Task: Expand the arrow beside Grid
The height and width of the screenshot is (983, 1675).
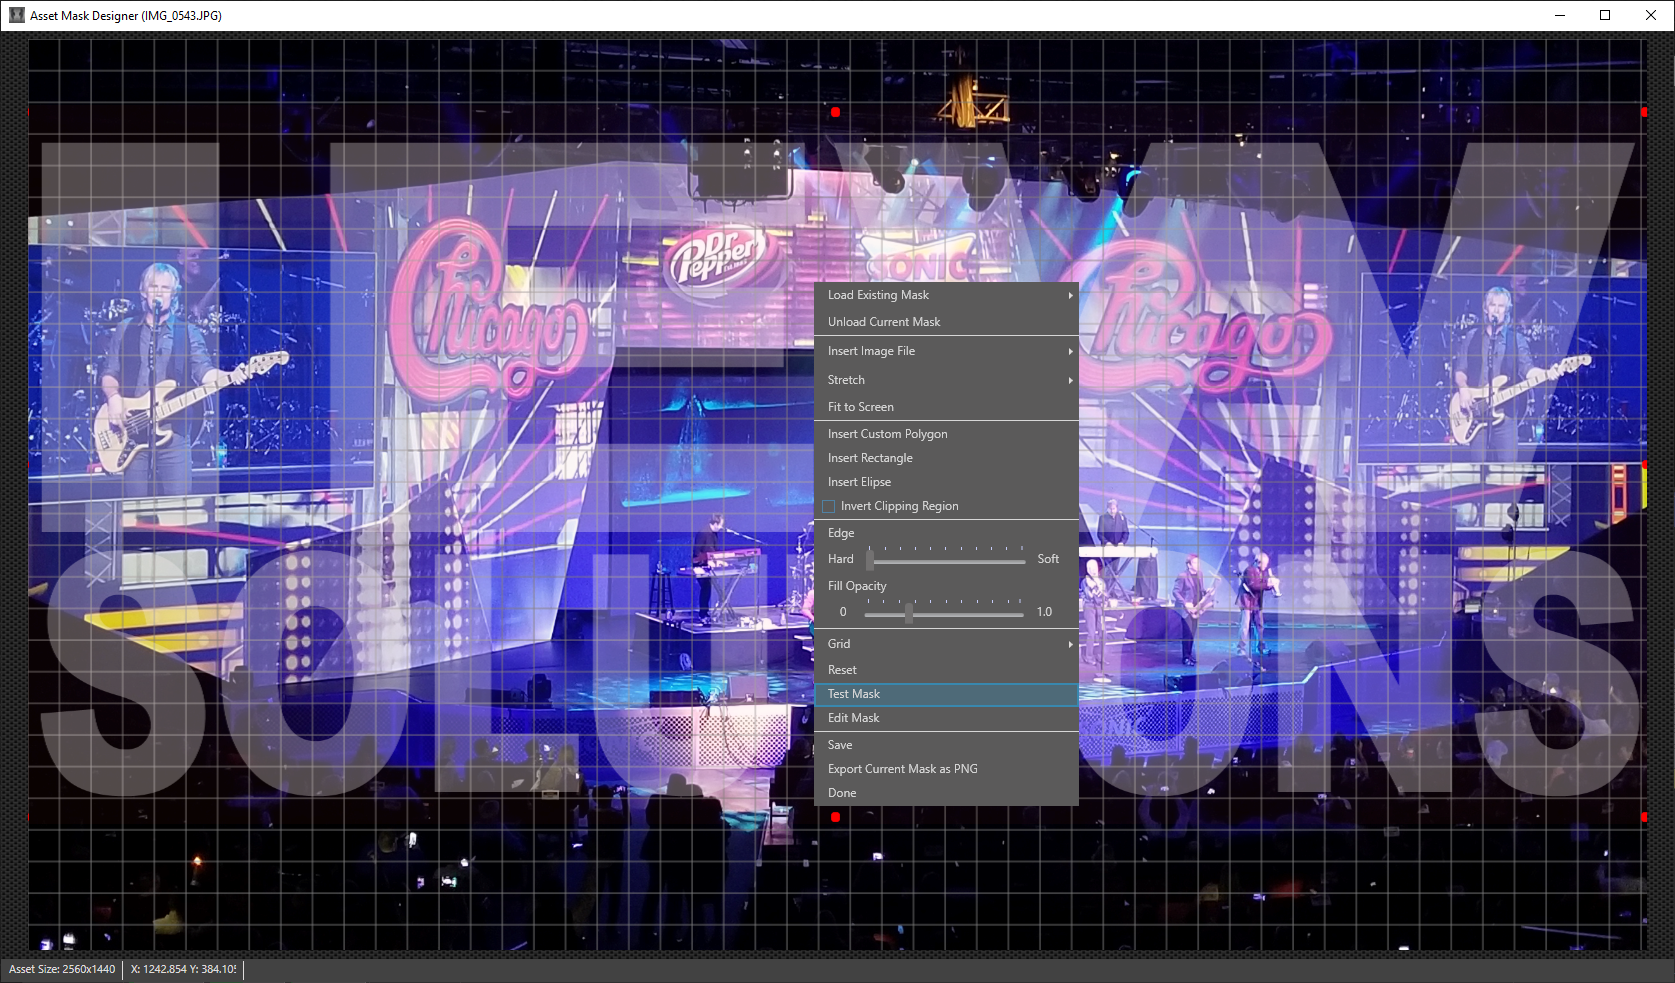Action: pos(1070,644)
